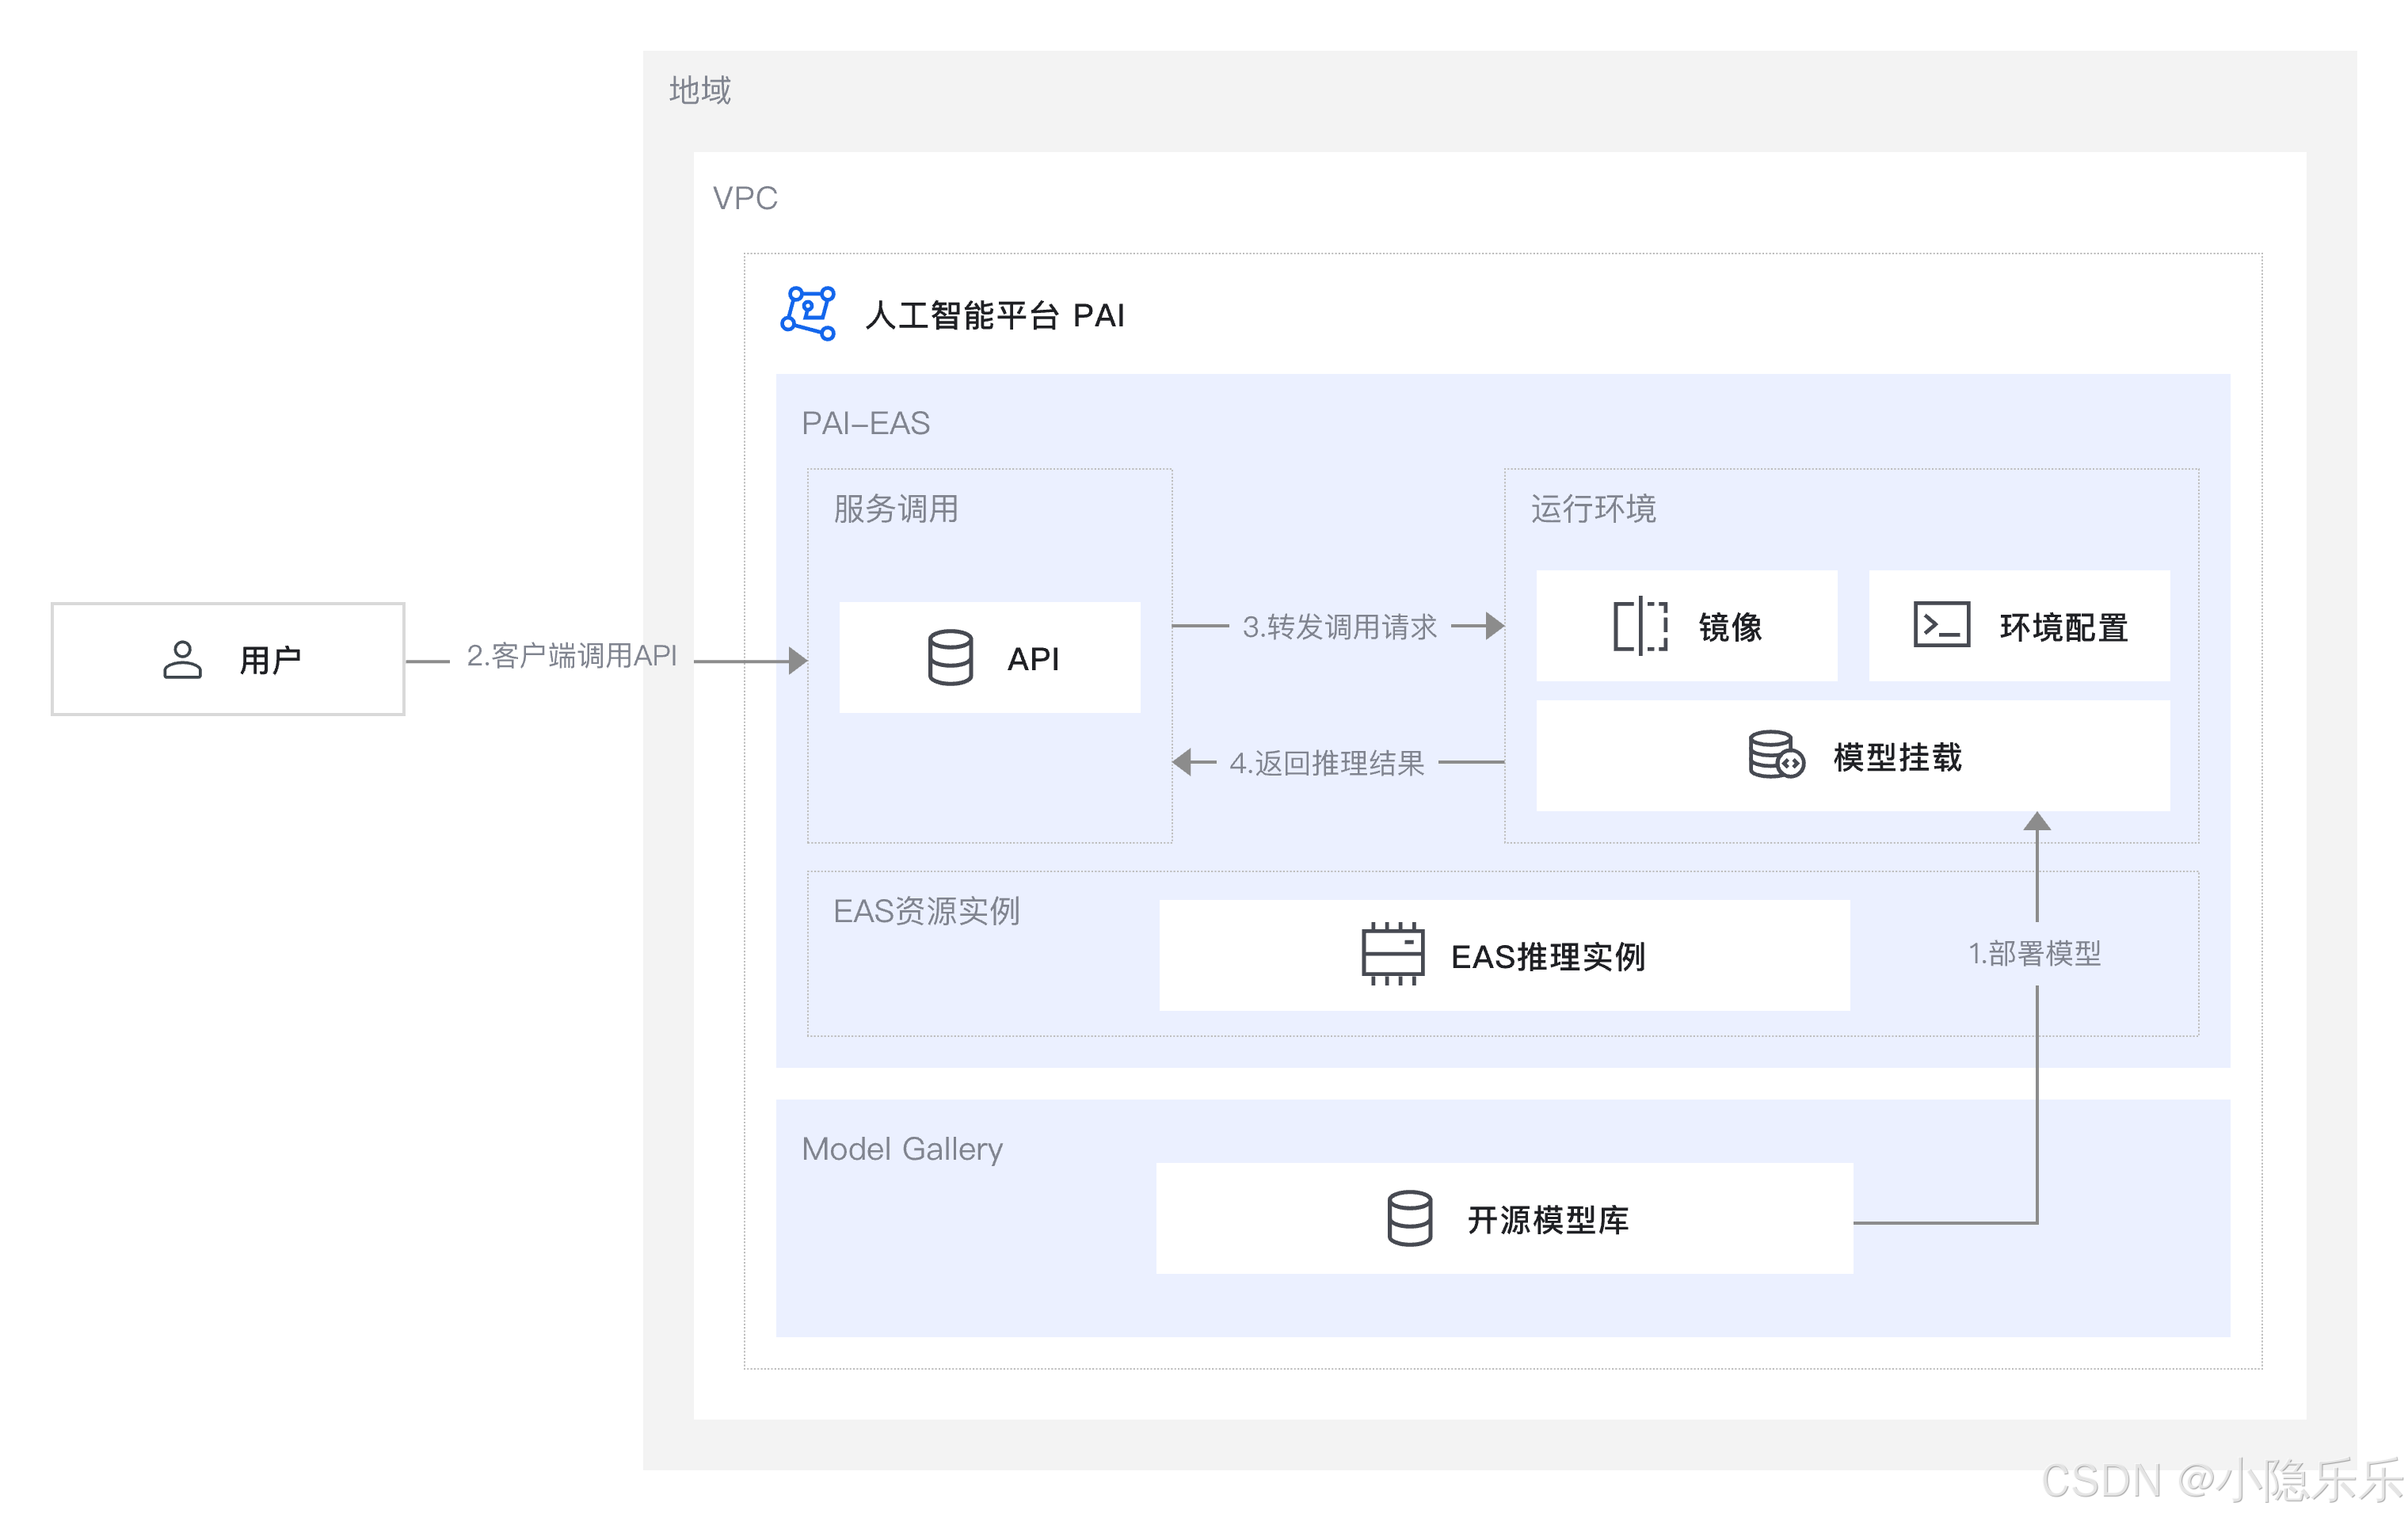The width and height of the screenshot is (2408, 1521).
Task: Click the 地域 region label
Action: tap(700, 90)
